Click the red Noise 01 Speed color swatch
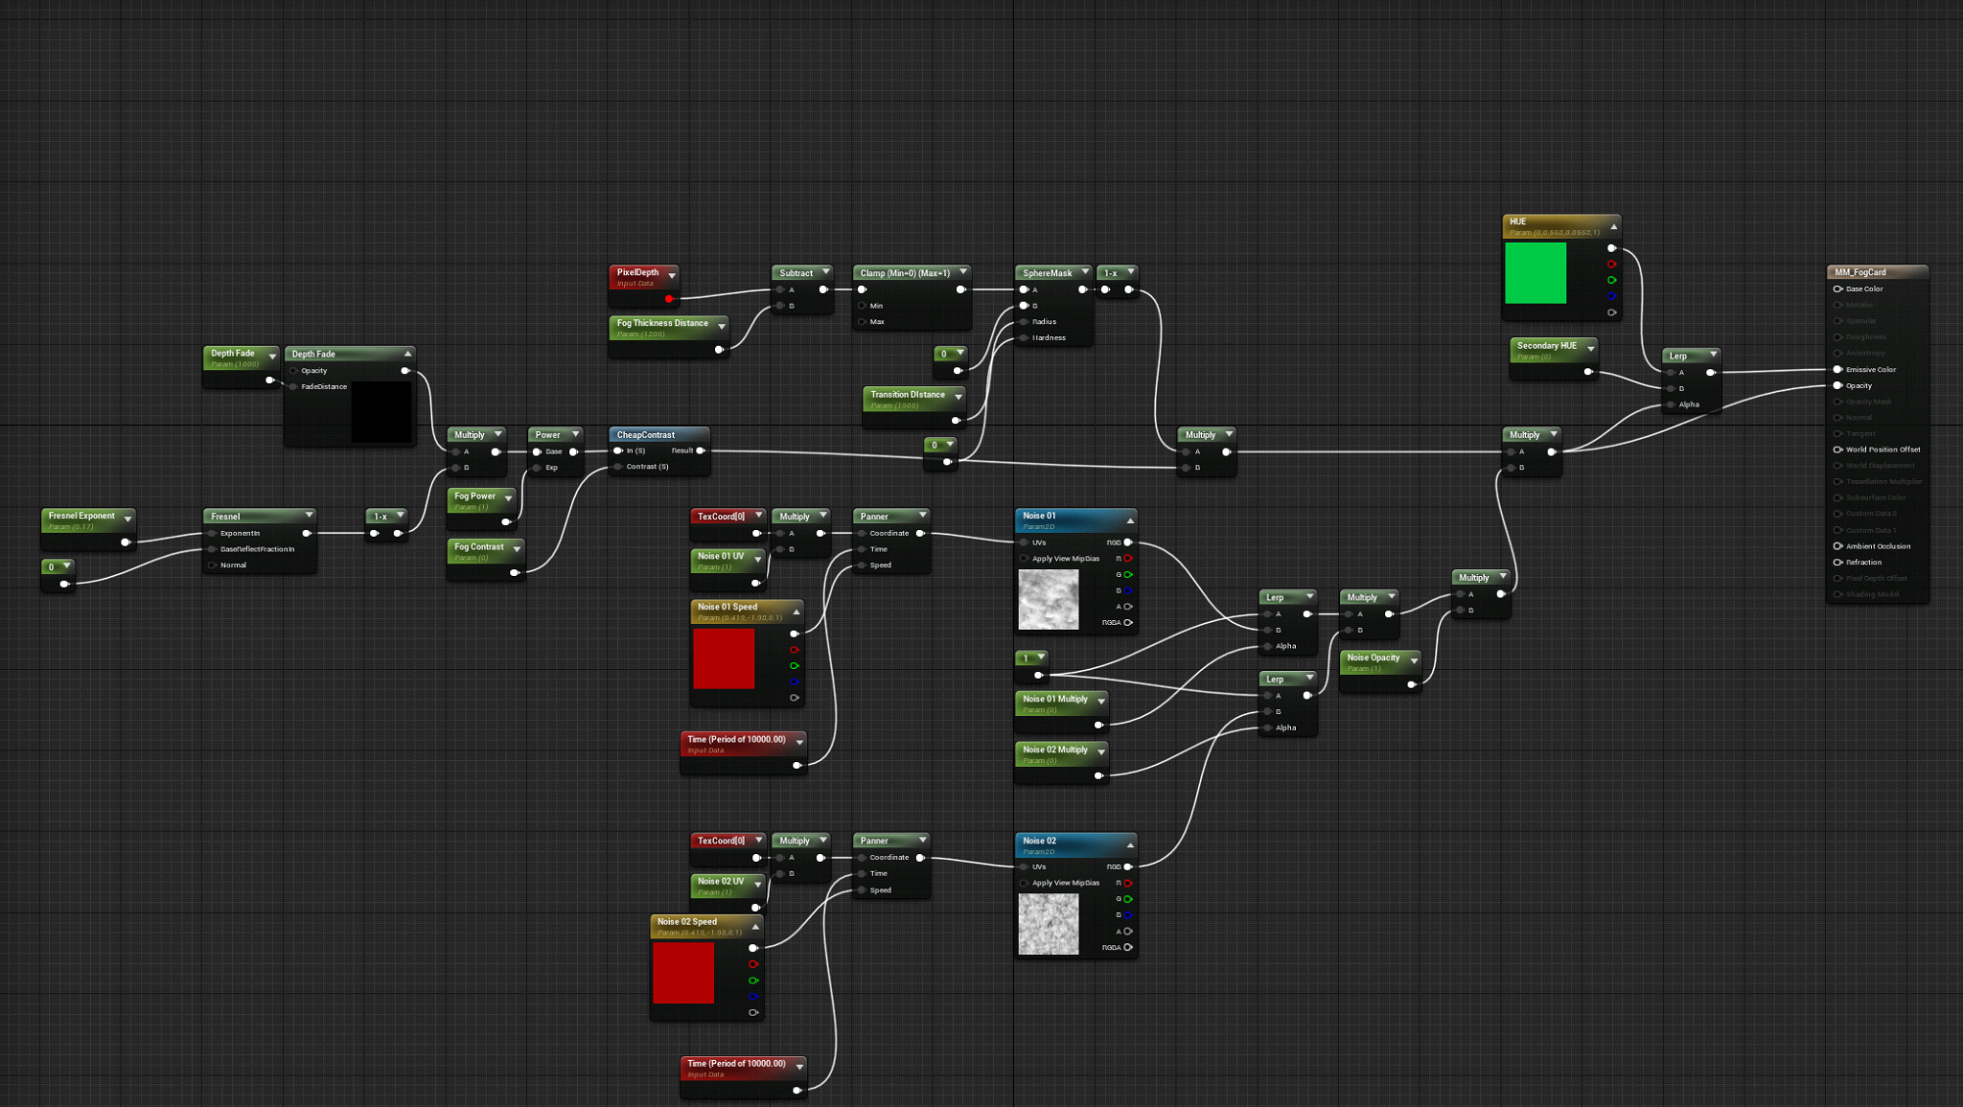The height and width of the screenshot is (1107, 1963). coord(723,658)
